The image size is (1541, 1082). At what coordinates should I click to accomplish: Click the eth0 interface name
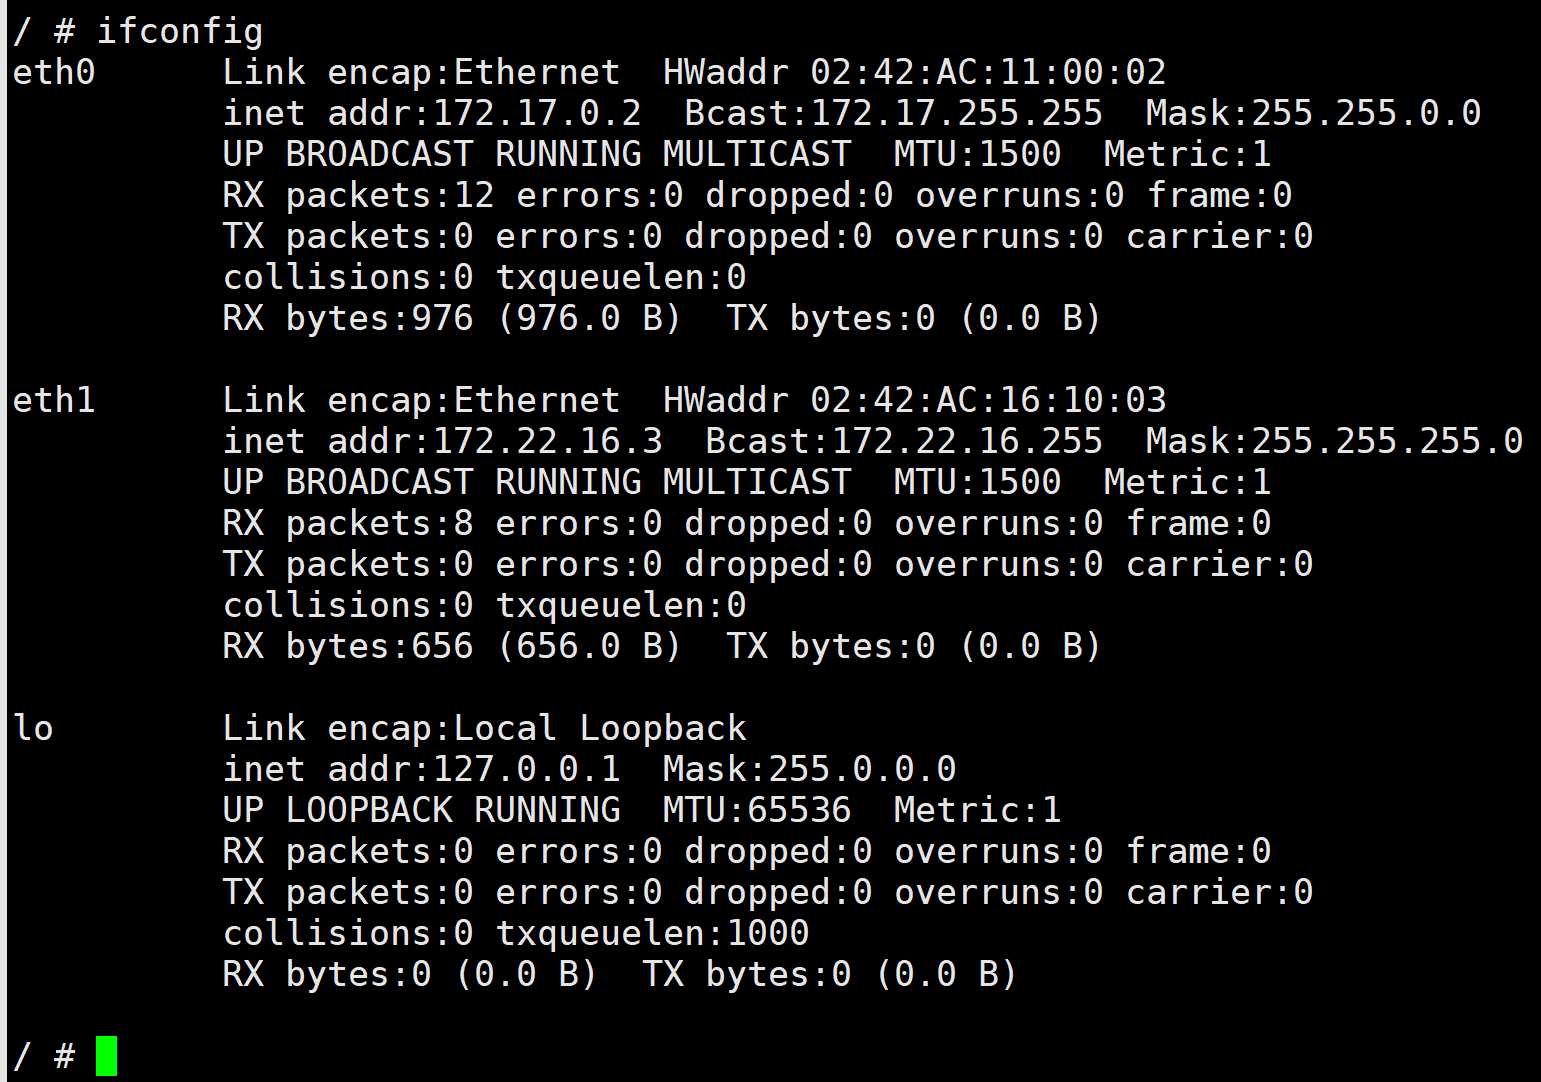[x=54, y=72]
